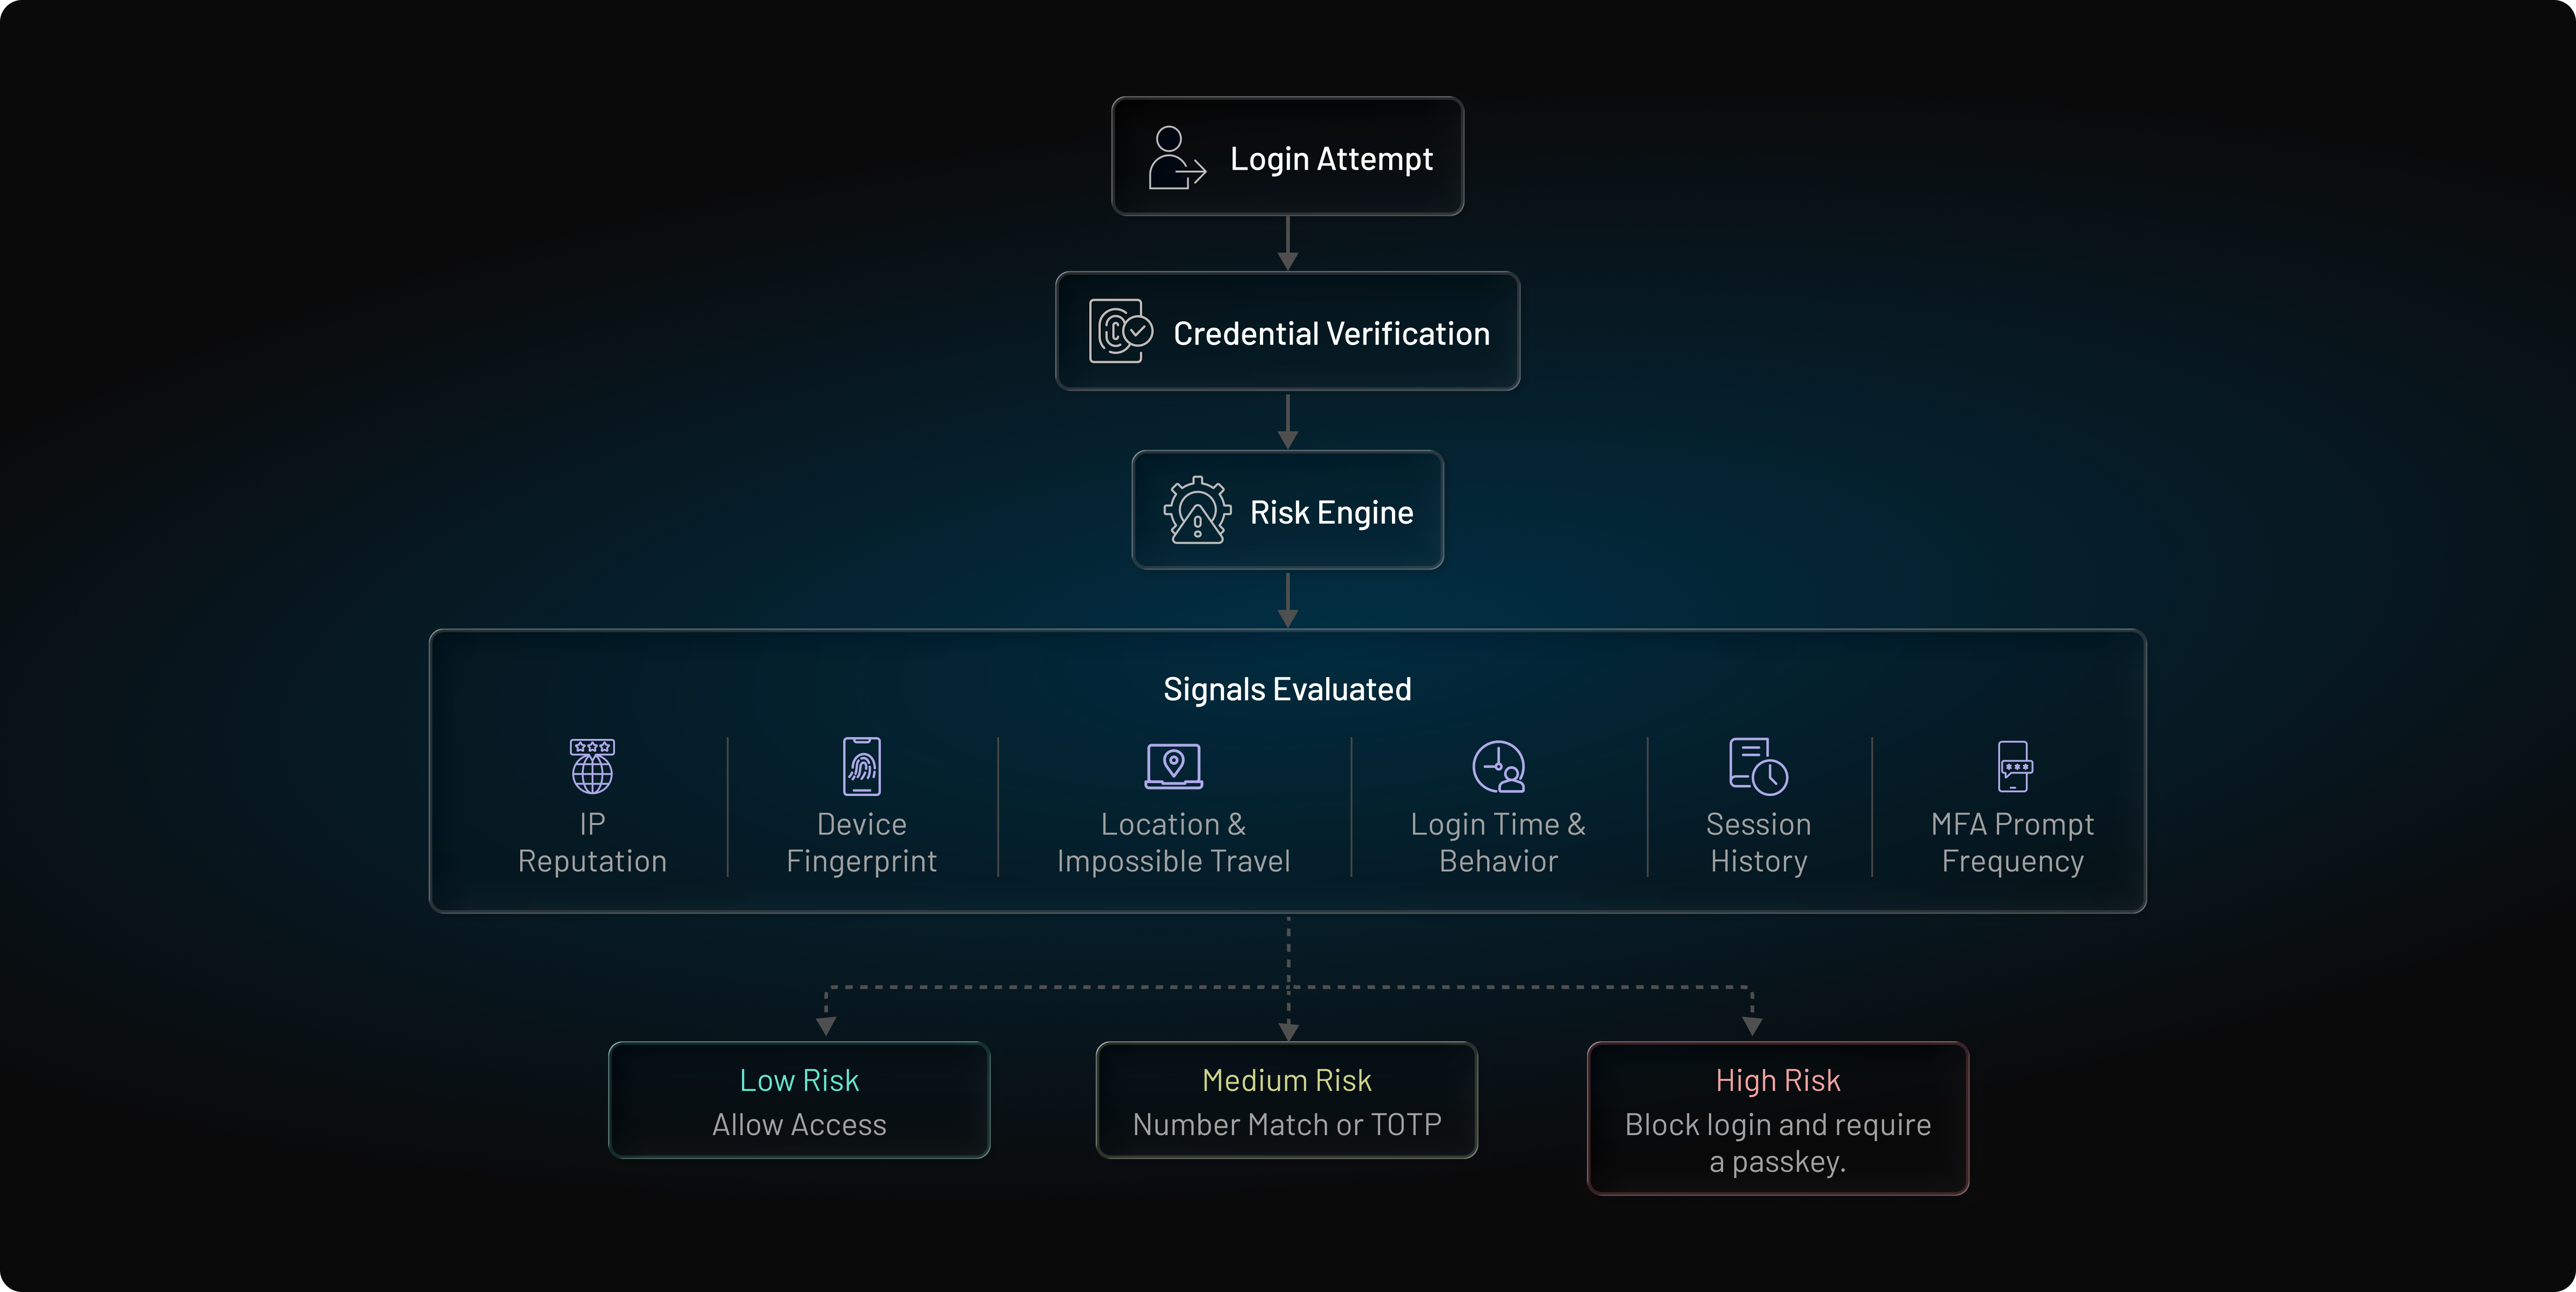The width and height of the screenshot is (2576, 1292).
Task: Click the Medium Risk card
Action: point(1287,1100)
